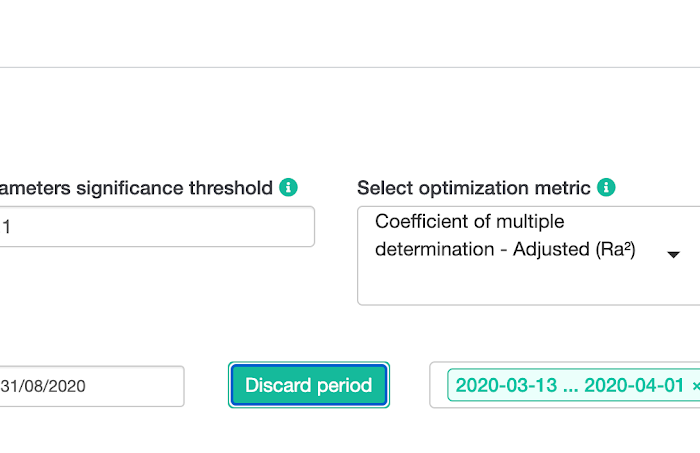This screenshot has height=453, width=700.
Task: Place cursor after value 1 in threshold box
Action: coord(12,227)
